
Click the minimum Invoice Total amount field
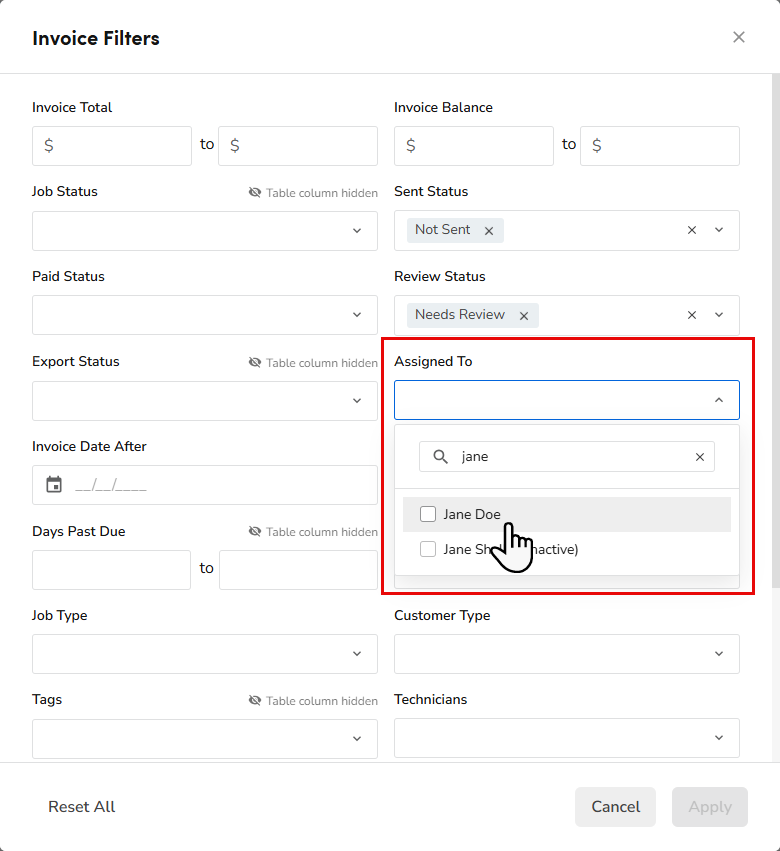111,145
